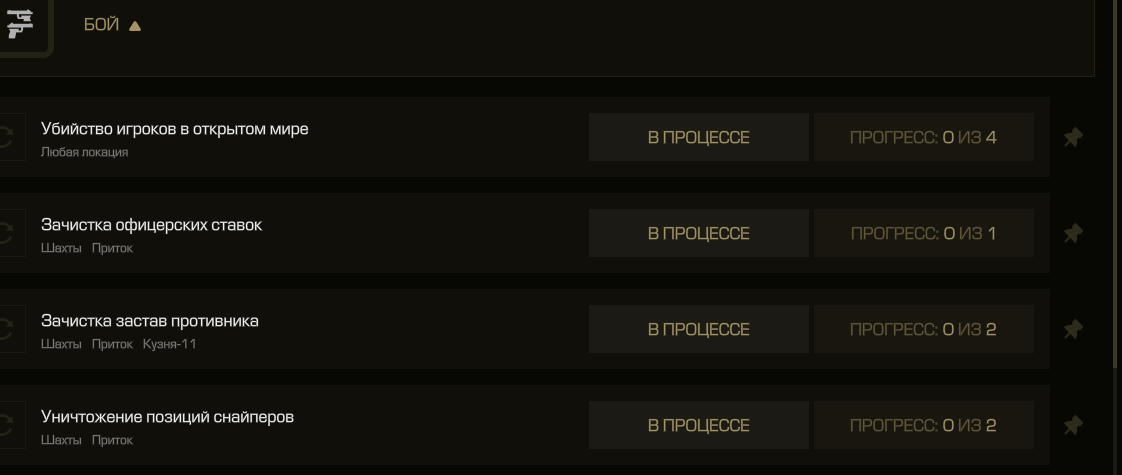The height and width of the screenshot is (475, 1122).
Task: Refresh icon for Убийство игроков task
Action: 9,137
